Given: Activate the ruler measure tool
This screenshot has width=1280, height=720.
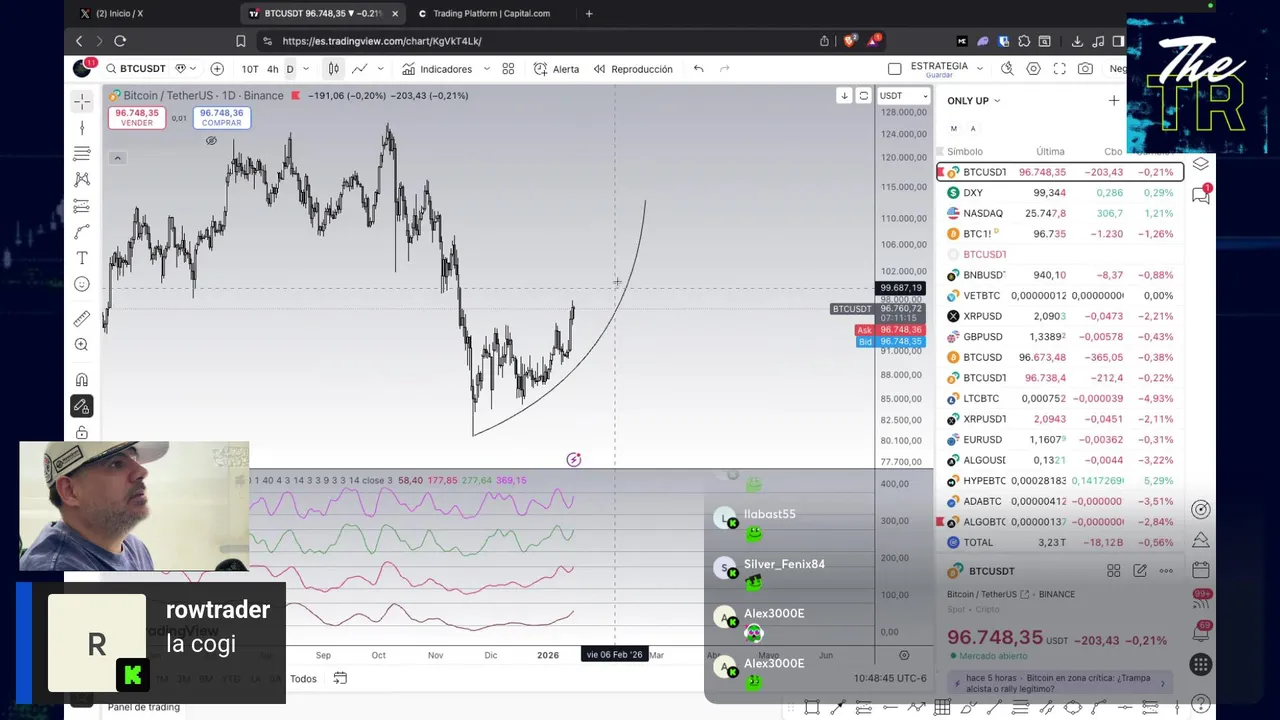Looking at the screenshot, I should pyautogui.click(x=82, y=319).
